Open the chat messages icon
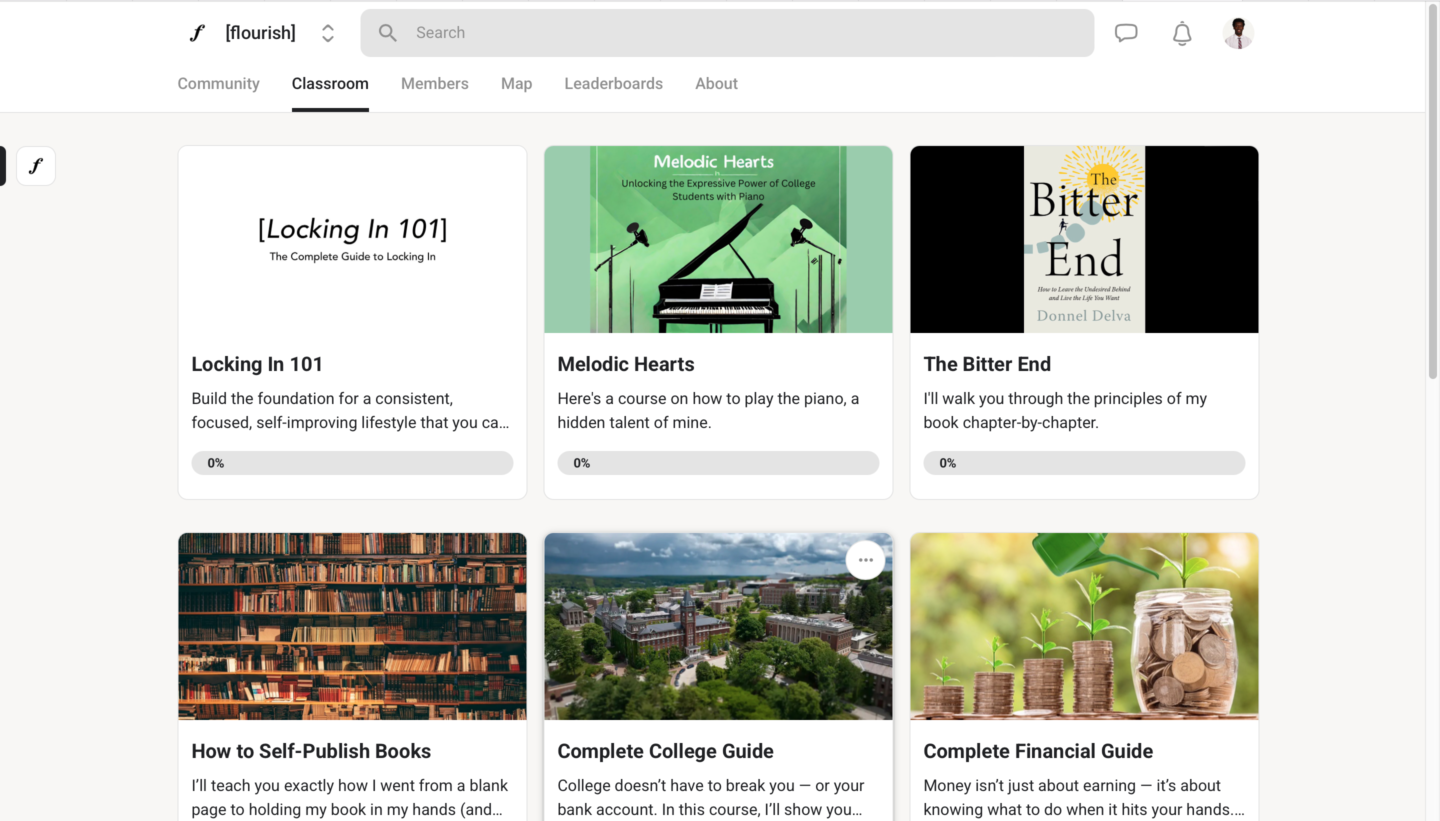 tap(1126, 33)
